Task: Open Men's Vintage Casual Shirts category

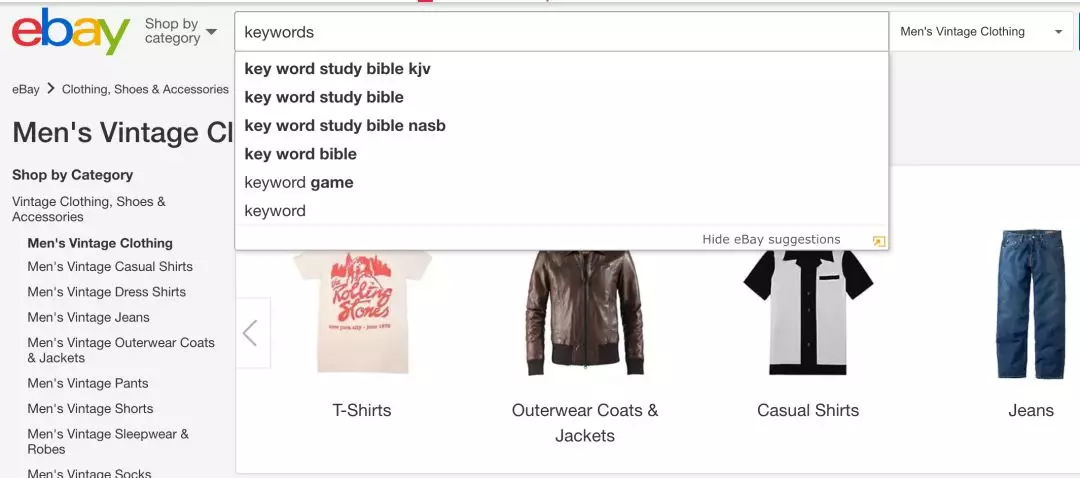Action: click(110, 267)
